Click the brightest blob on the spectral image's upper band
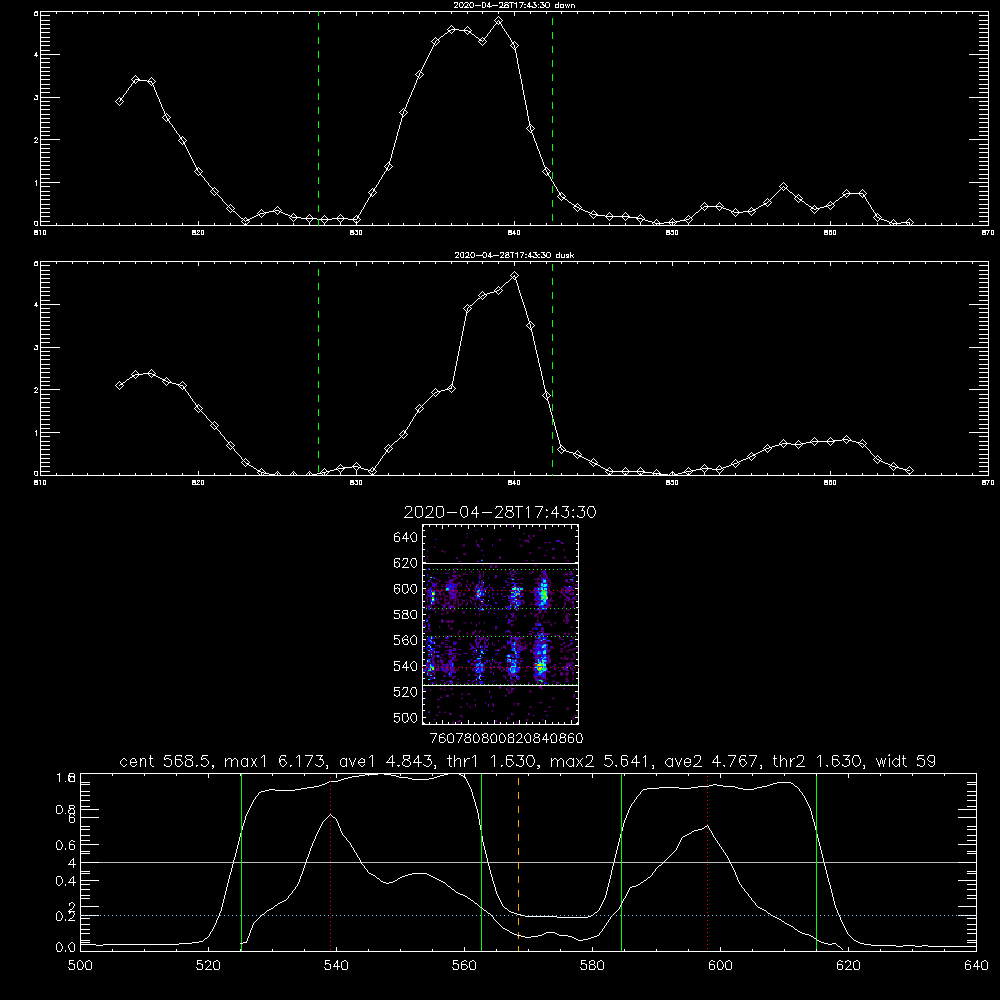Image resolution: width=1000 pixels, height=1000 pixels. (x=543, y=594)
